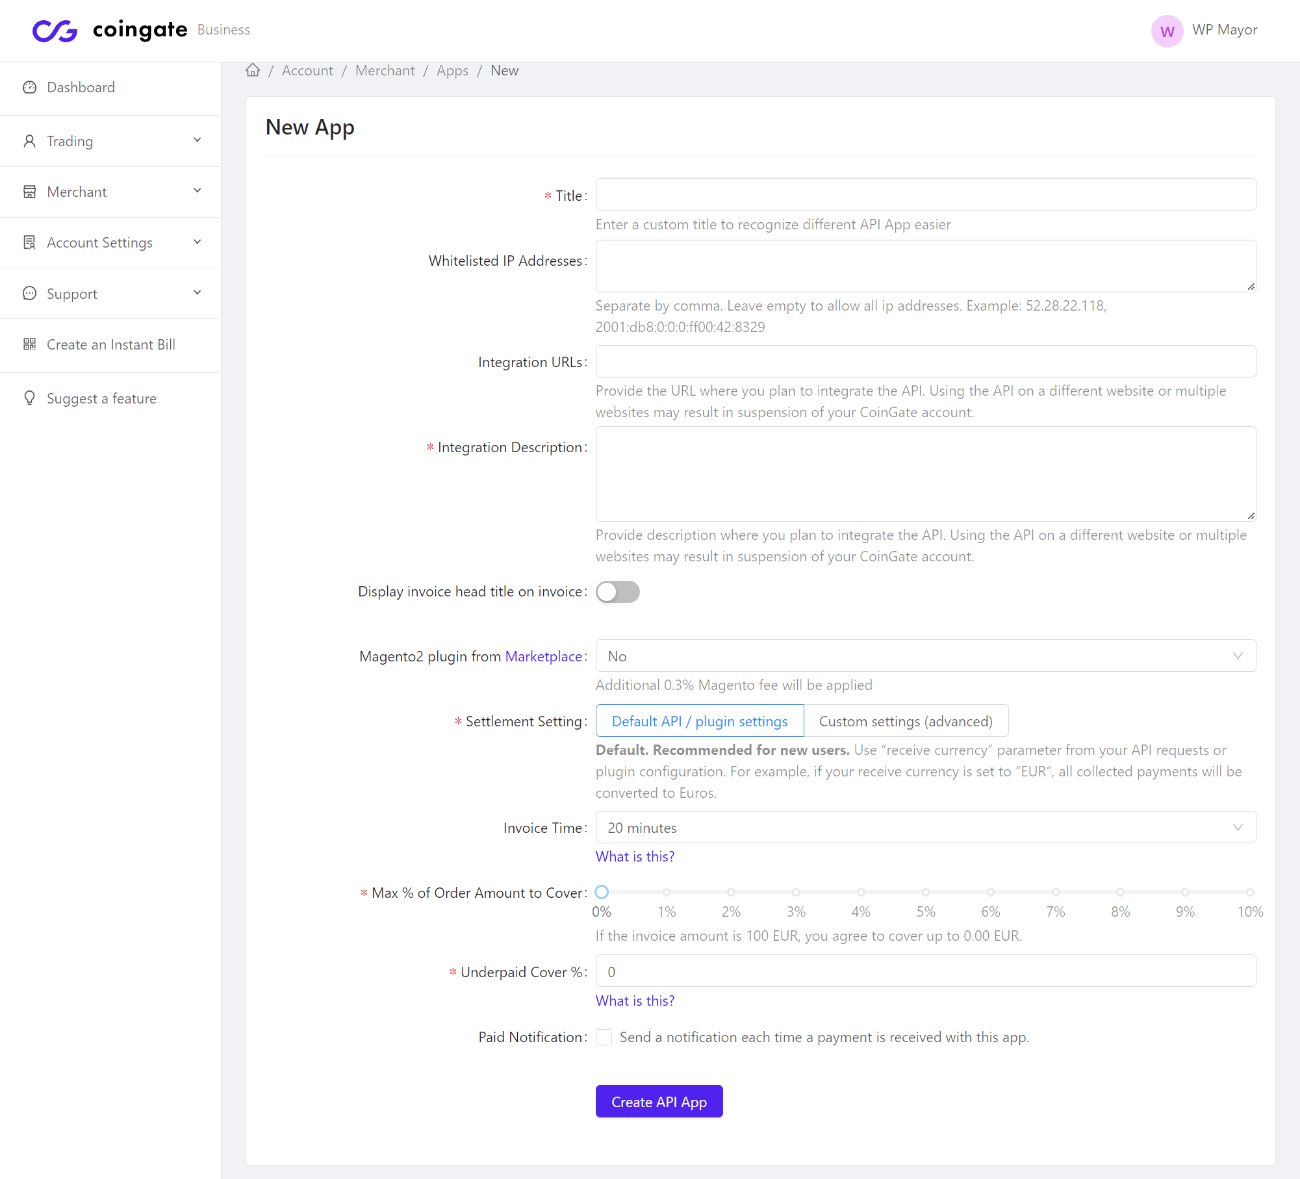This screenshot has width=1300, height=1179.
Task: Enable the Paid Notification checkbox
Action: click(x=604, y=1037)
